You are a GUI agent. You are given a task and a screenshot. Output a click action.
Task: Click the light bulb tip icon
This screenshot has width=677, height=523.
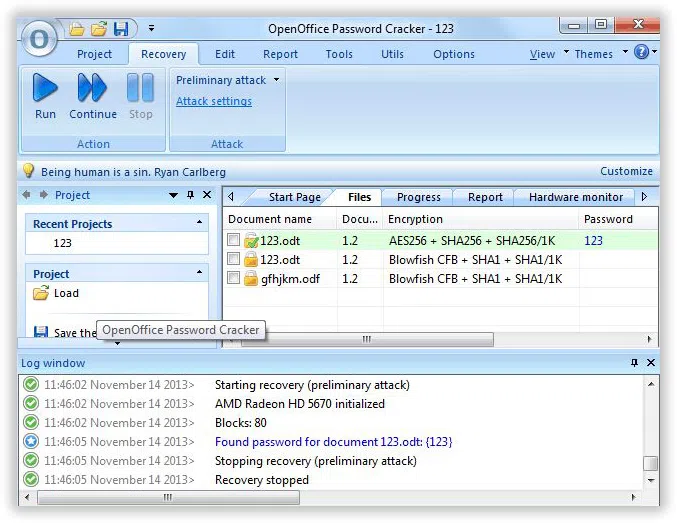pyautogui.click(x=28, y=171)
